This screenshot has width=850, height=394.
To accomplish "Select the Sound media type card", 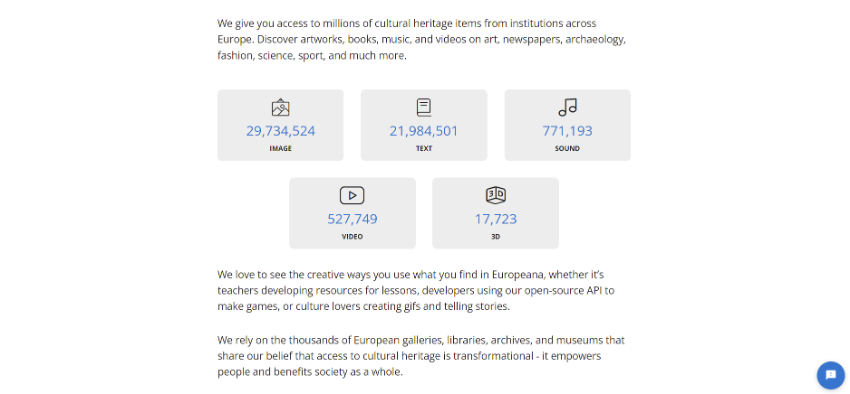I will pos(568,125).
